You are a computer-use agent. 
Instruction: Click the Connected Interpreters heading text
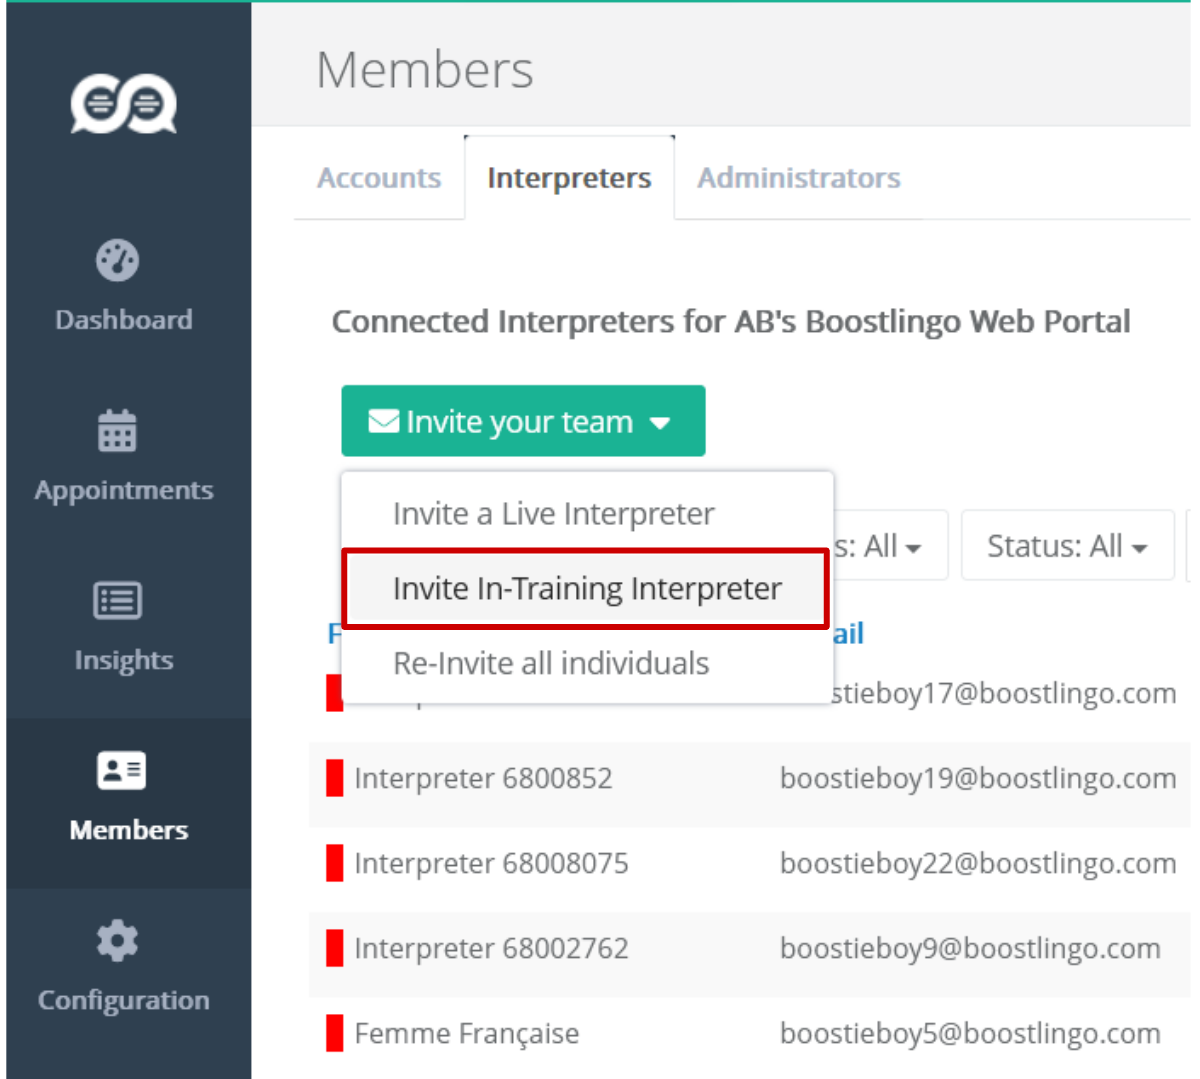[x=731, y=322]
